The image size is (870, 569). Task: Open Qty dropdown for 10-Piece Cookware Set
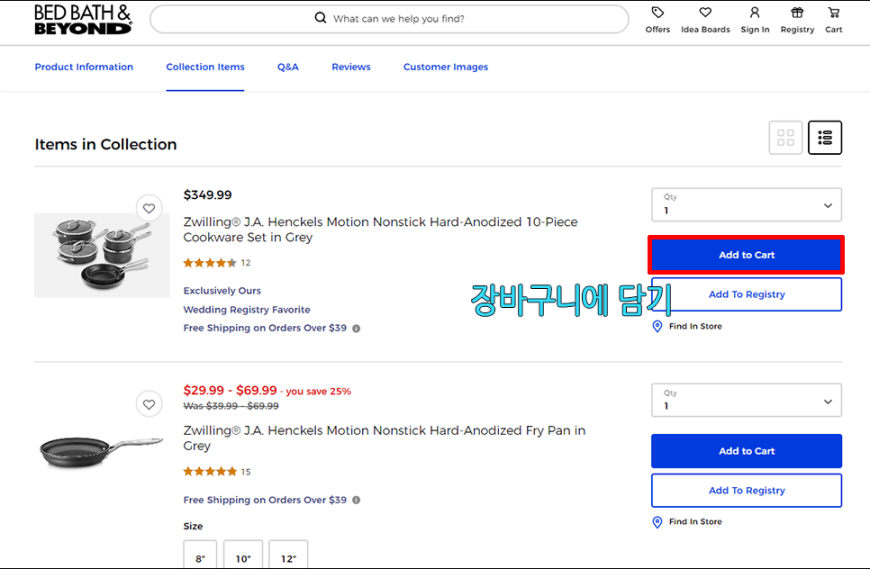746,205
